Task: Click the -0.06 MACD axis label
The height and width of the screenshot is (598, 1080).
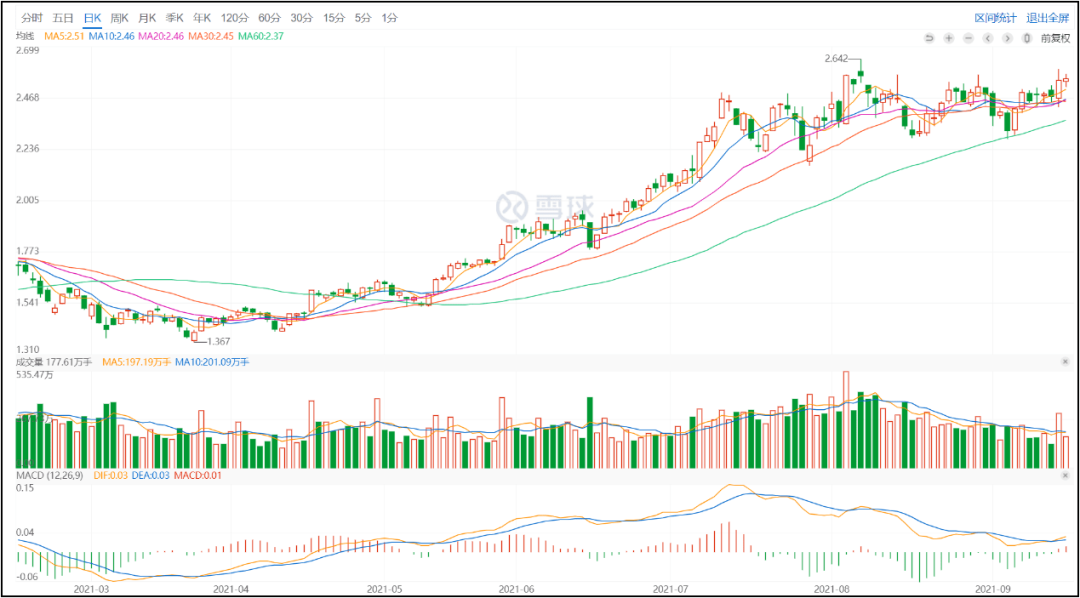Action: pyautogui.click(x=27, y=577)
